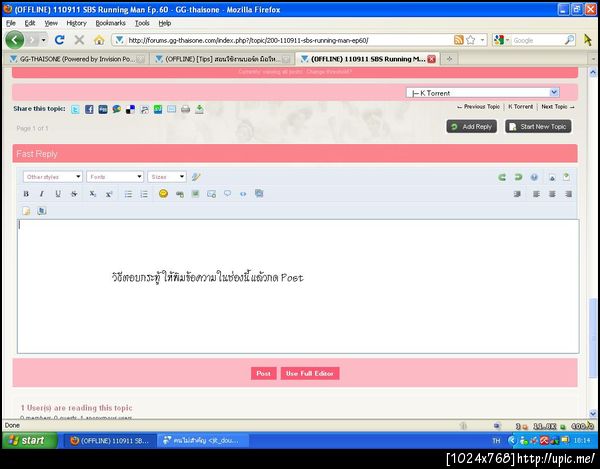
Task: Click the RSS feed icon in address bar
Action: point(459,40)
